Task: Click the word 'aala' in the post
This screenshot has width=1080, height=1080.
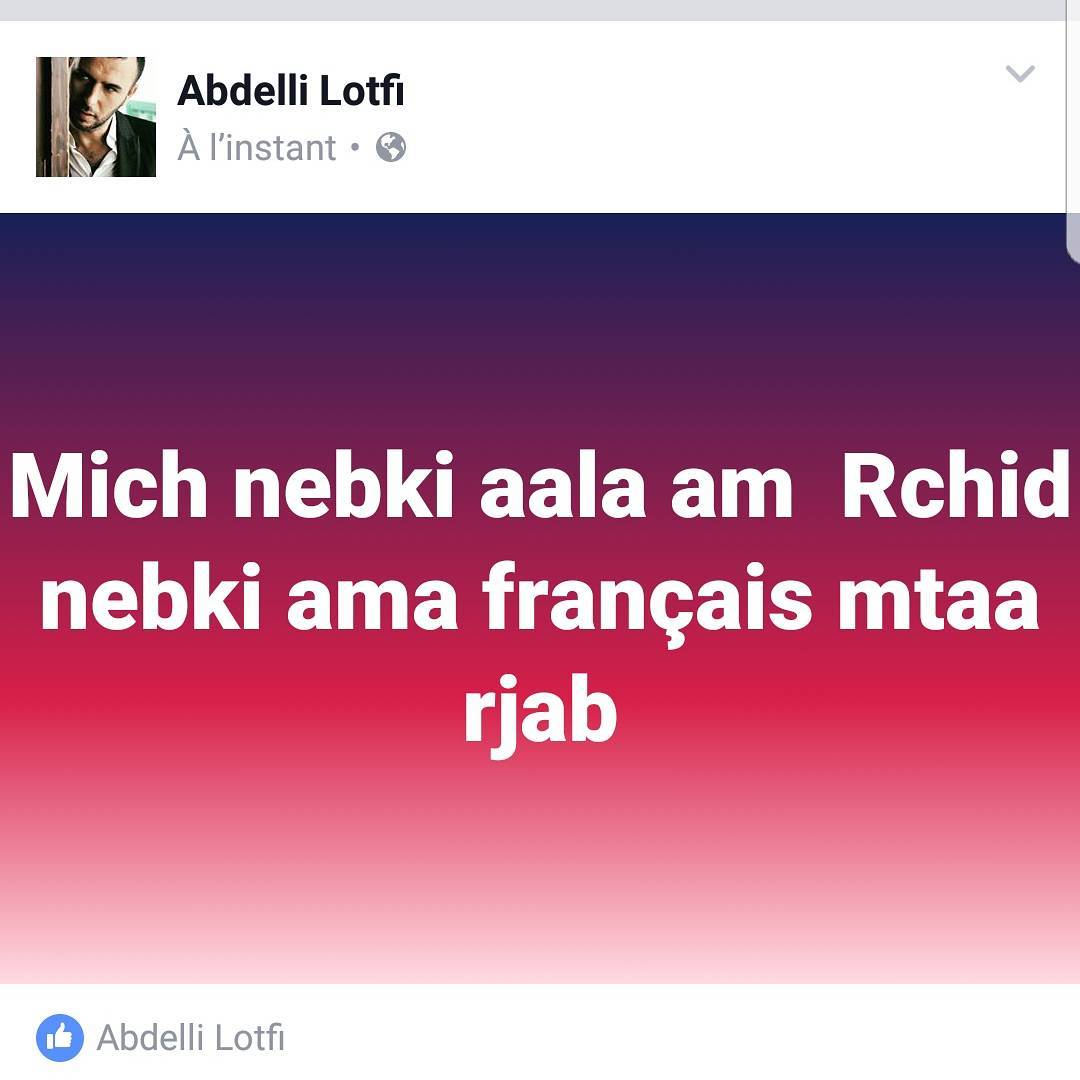Action: click(562, 484)
